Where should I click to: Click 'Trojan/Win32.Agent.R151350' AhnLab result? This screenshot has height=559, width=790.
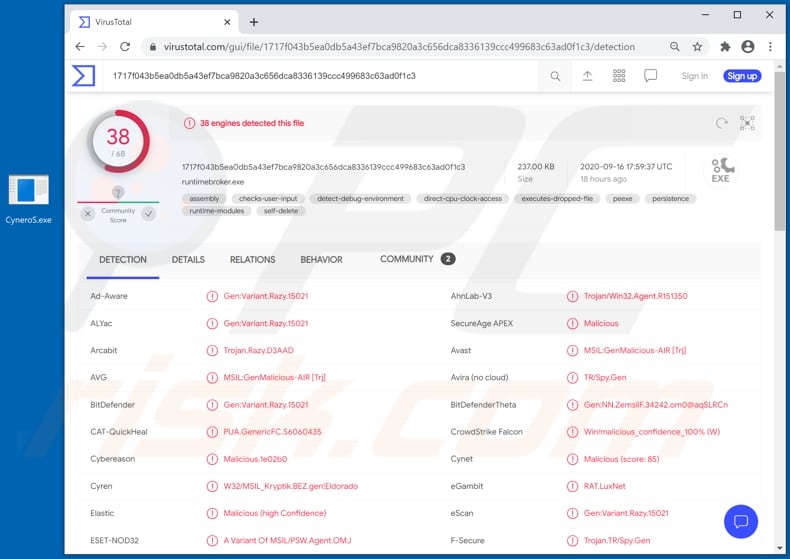[x=635, y=296]
